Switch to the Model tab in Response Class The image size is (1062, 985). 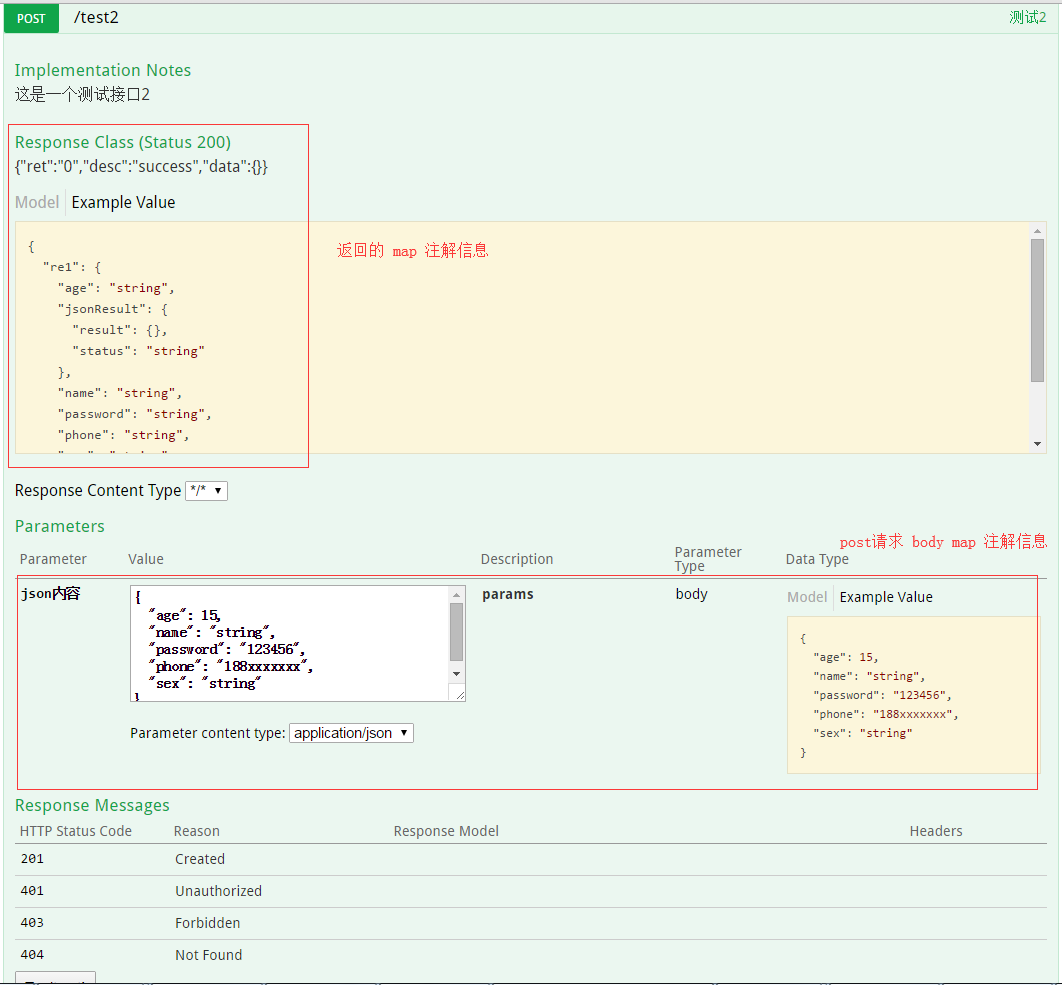pyautogui.click(x=36, y=202)
